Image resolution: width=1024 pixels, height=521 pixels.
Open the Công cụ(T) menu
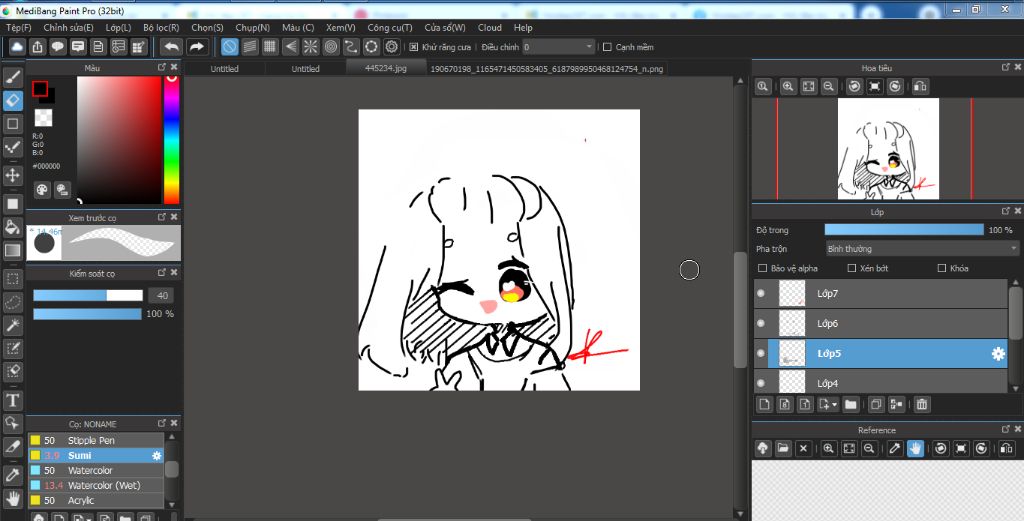pos(390,27)
